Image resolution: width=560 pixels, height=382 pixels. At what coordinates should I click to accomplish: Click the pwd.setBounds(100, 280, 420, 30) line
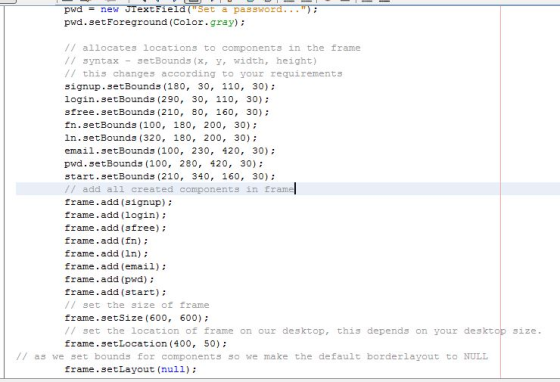[164, 164]
